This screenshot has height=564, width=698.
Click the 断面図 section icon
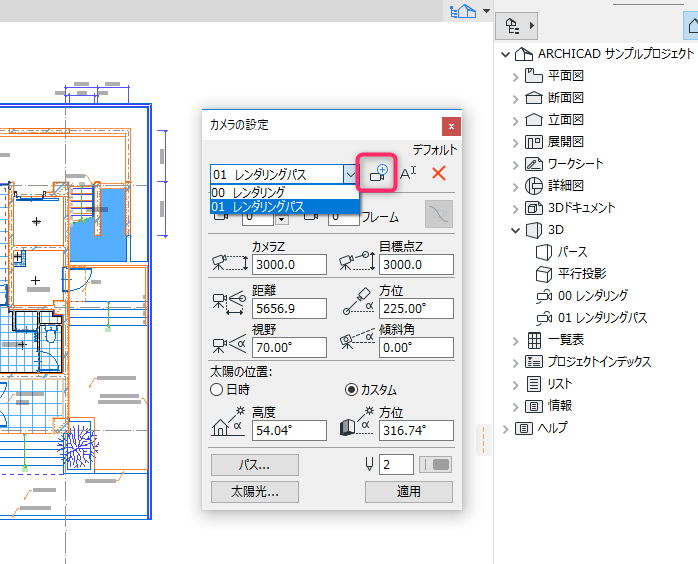[533, 97]
